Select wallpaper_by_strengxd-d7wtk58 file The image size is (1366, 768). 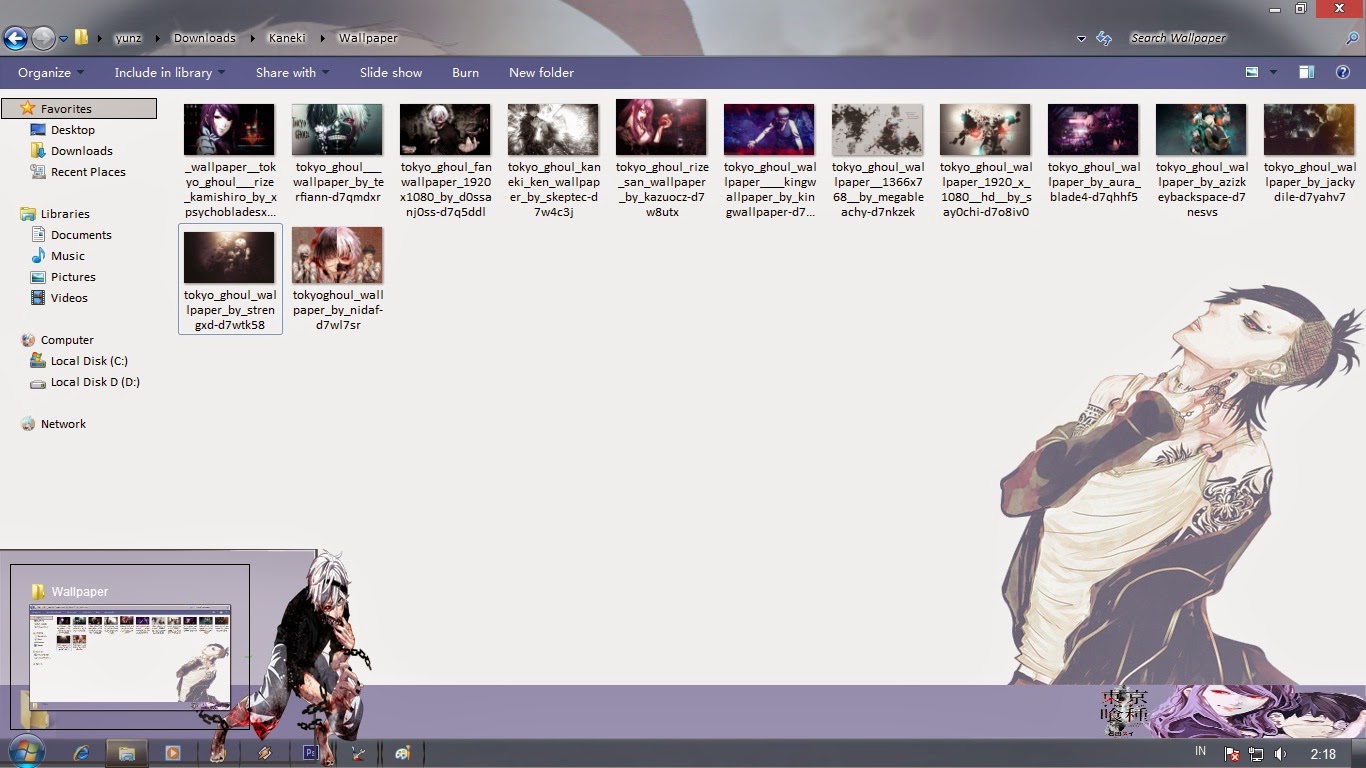click(230, 280)
